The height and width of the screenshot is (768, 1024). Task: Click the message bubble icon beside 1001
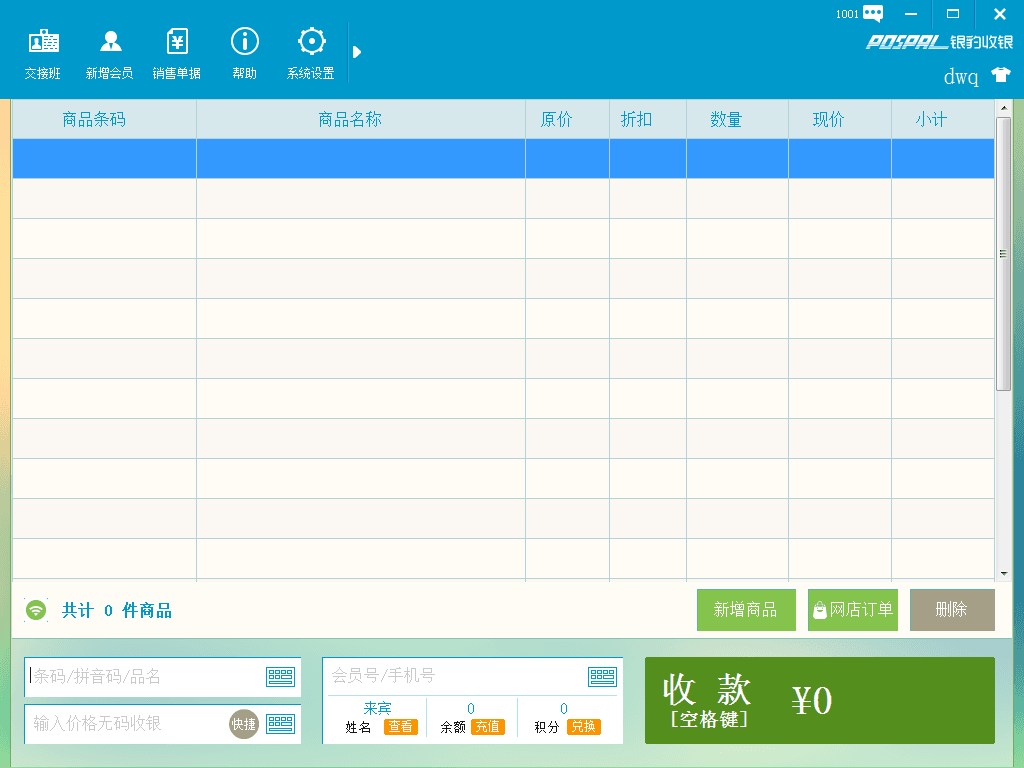tap(873, 14)
